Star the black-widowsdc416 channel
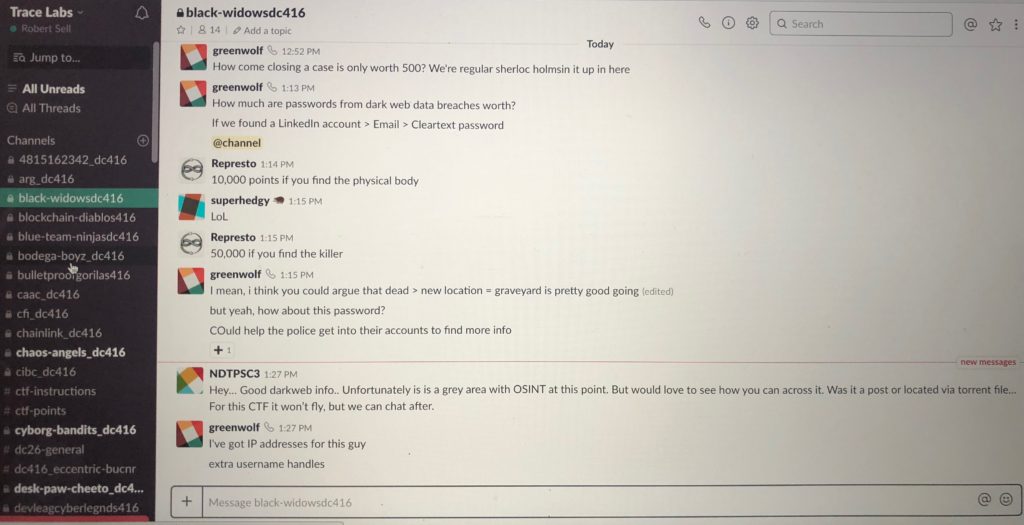 (x=181, y=30)
